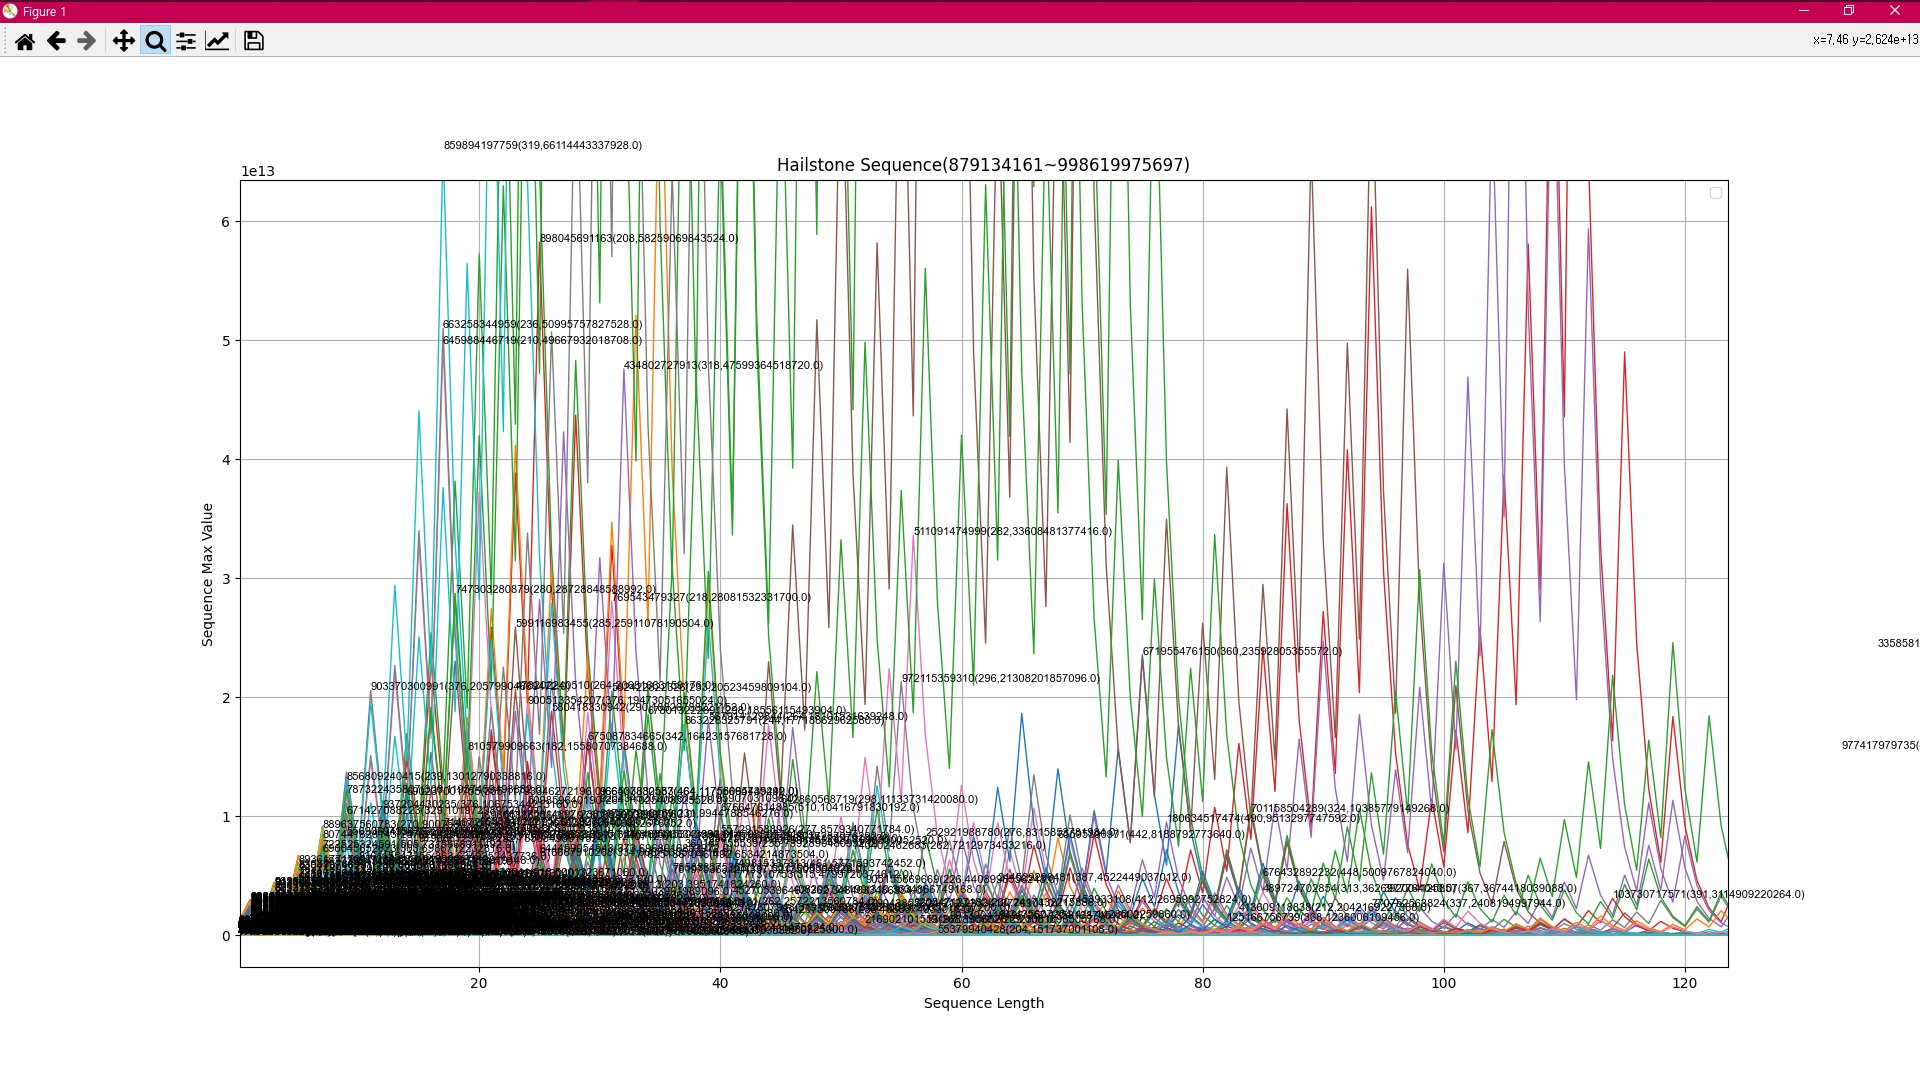1920x1080 pixels.
Task: Click the plot title 'Hailstone Sequence(879134161~998619975697)'
Action: (x=983, y=165)
